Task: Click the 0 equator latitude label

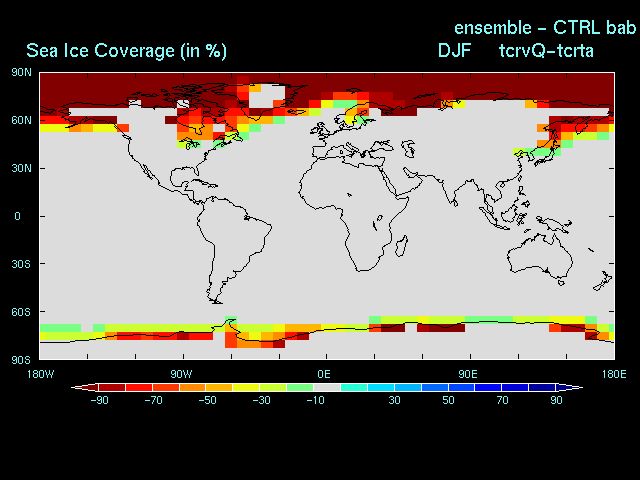Action: click(17, 216)
